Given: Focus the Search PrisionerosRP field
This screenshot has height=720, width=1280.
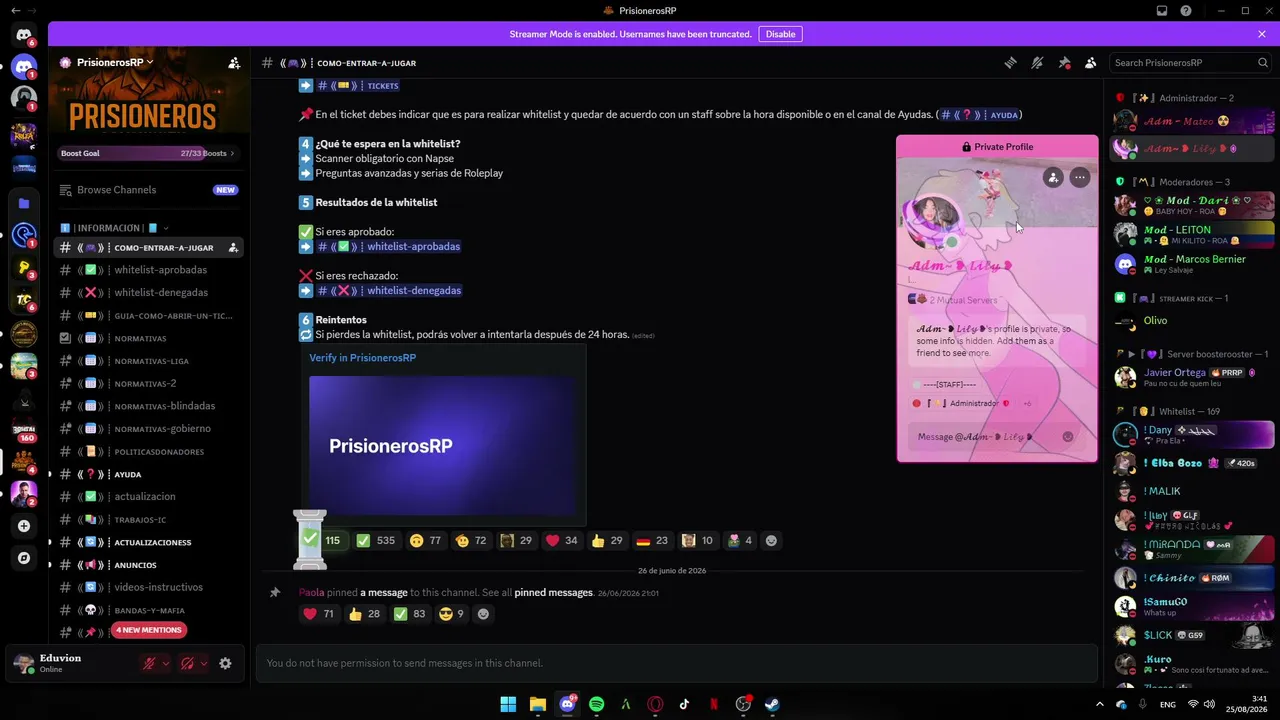Looking at the screenshot, I should (1190, 63).
